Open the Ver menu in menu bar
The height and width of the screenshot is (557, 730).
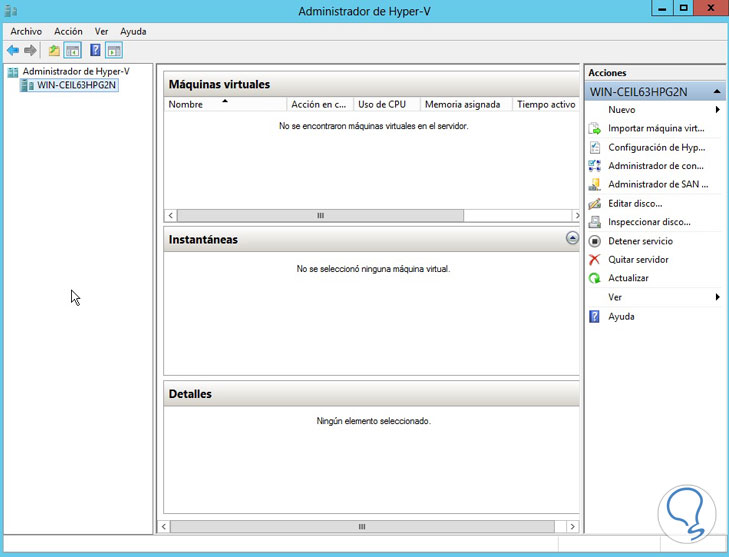[101, 32]
